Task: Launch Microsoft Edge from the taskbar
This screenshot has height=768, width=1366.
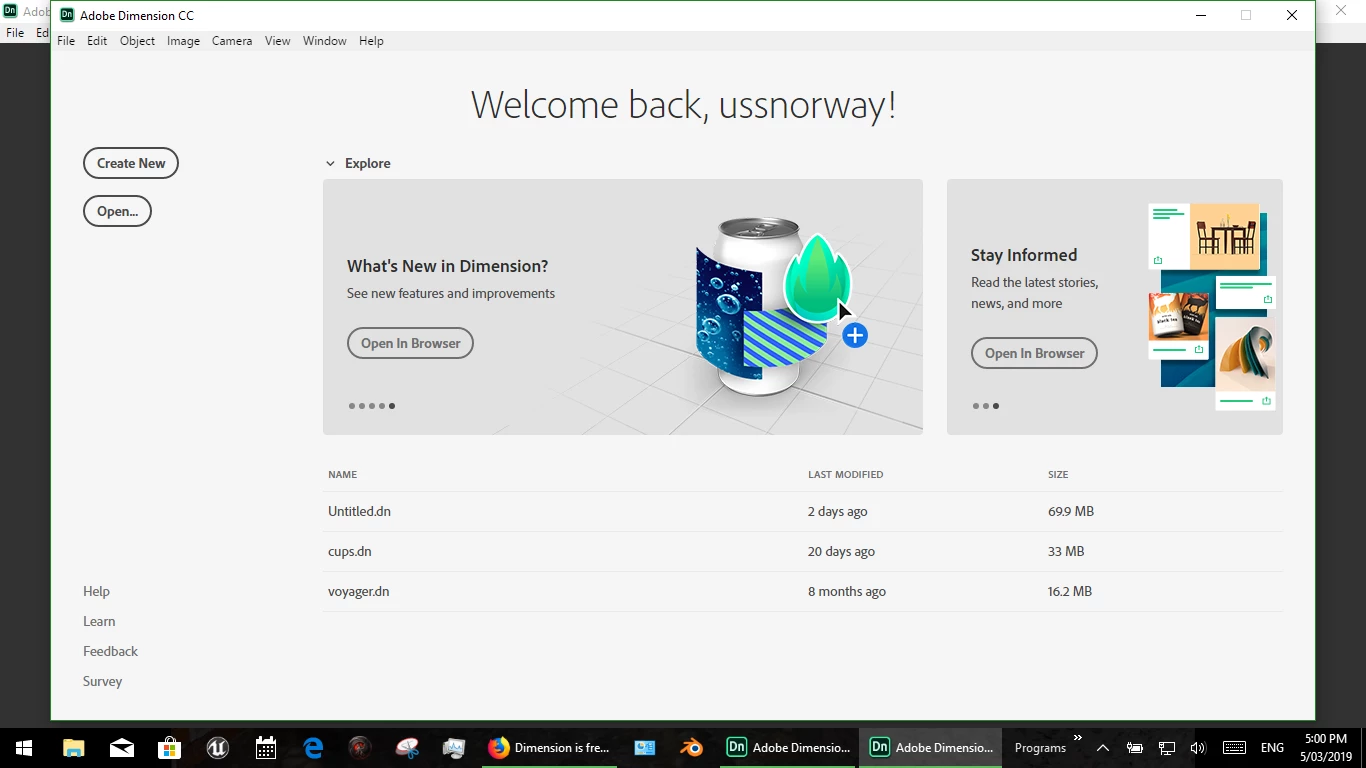Action: tap(313, 747)
